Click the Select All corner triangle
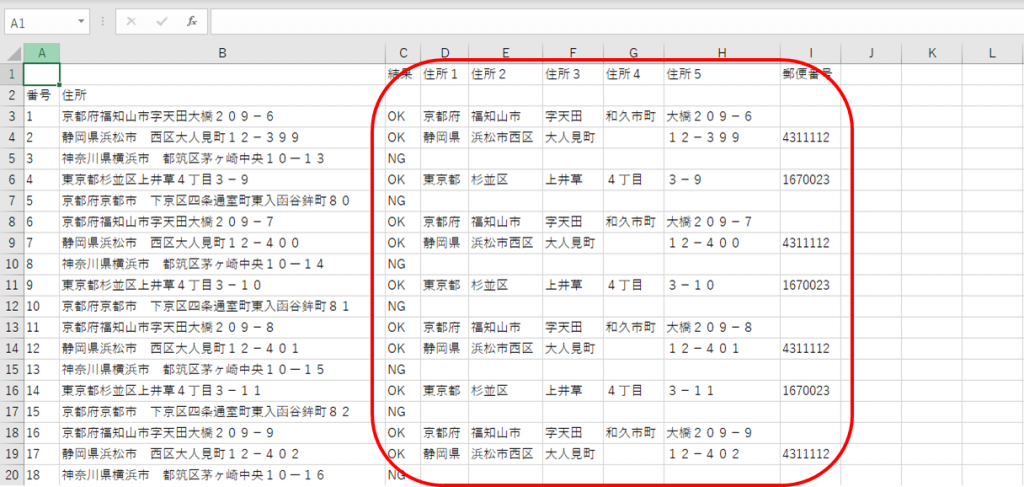Screen dimensions: 1024x487 (x=12, y=54)
